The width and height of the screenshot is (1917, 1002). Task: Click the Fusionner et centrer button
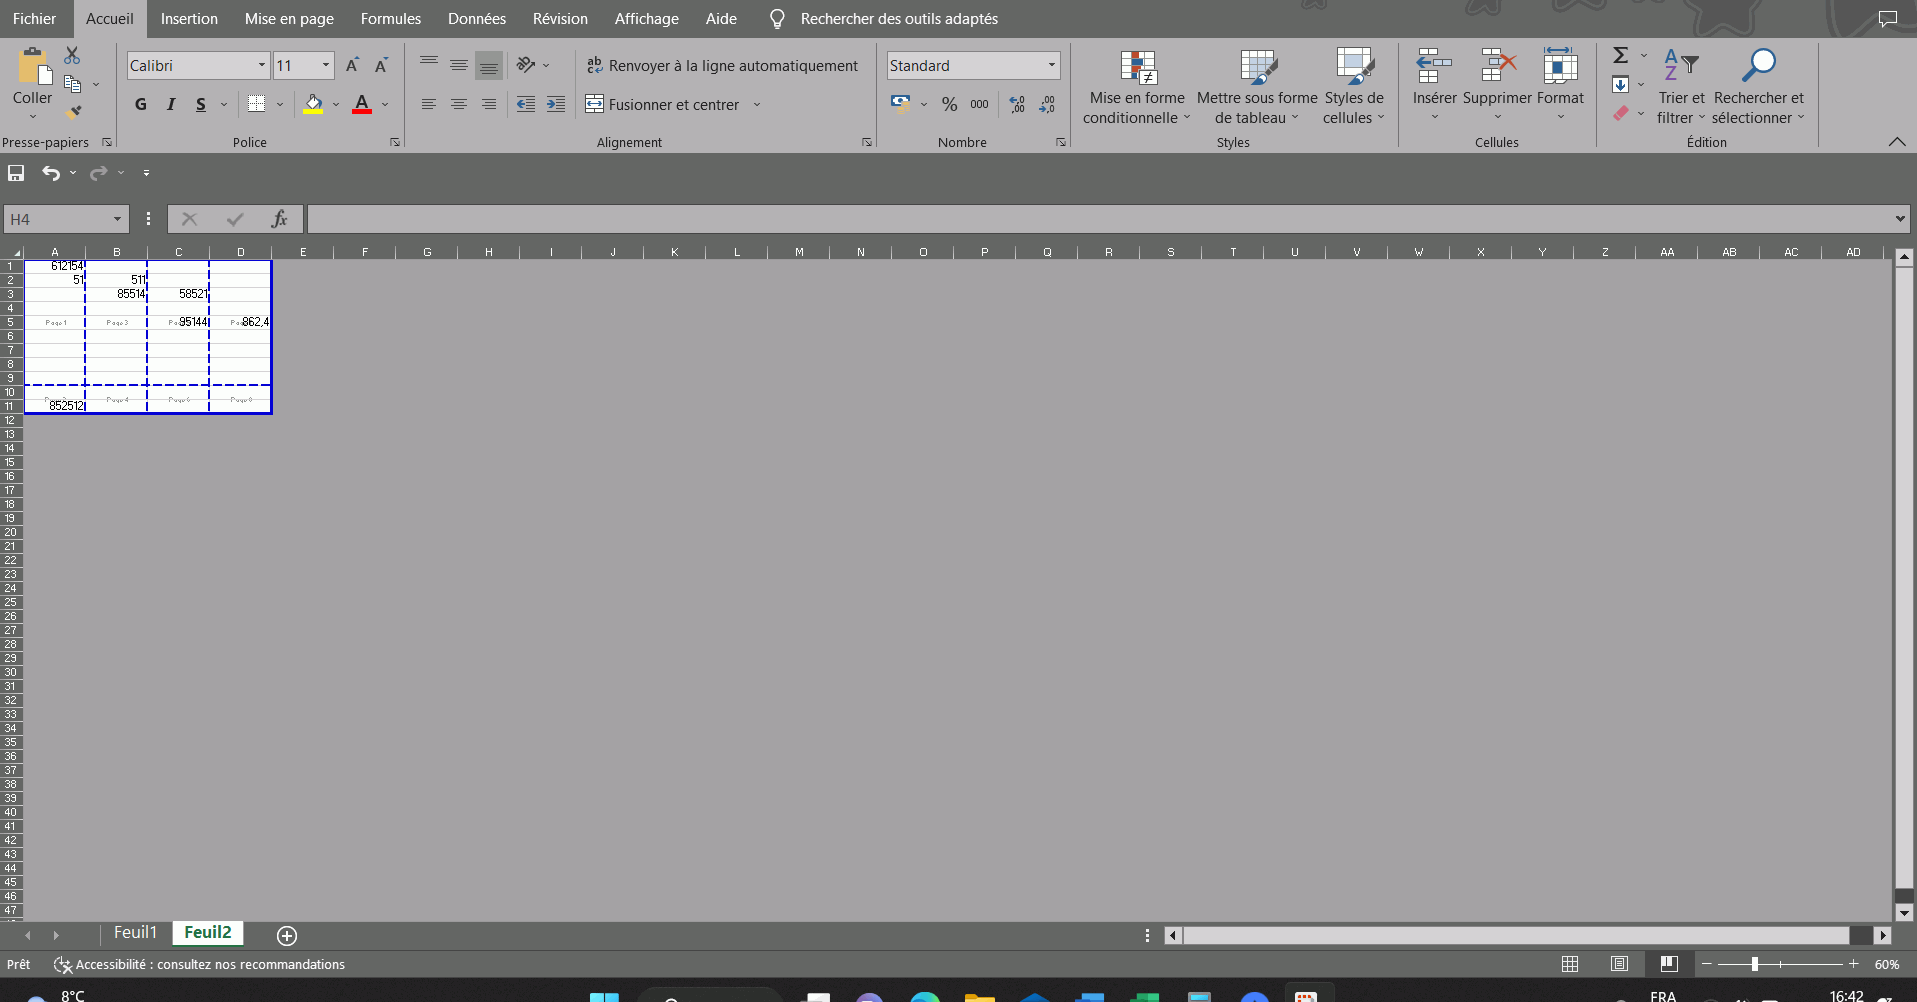pos(663,104)
